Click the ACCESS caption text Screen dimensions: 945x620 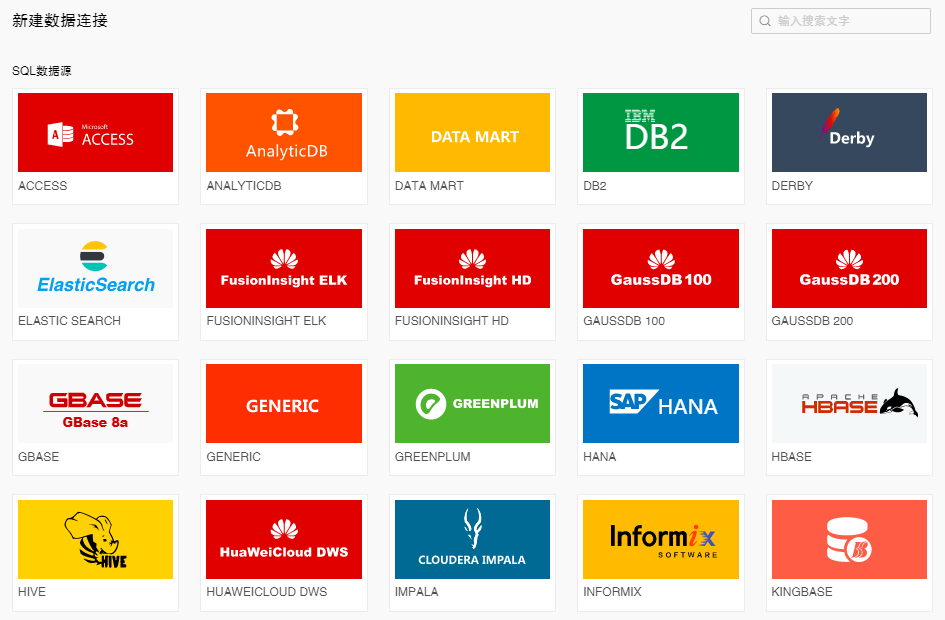42,186
